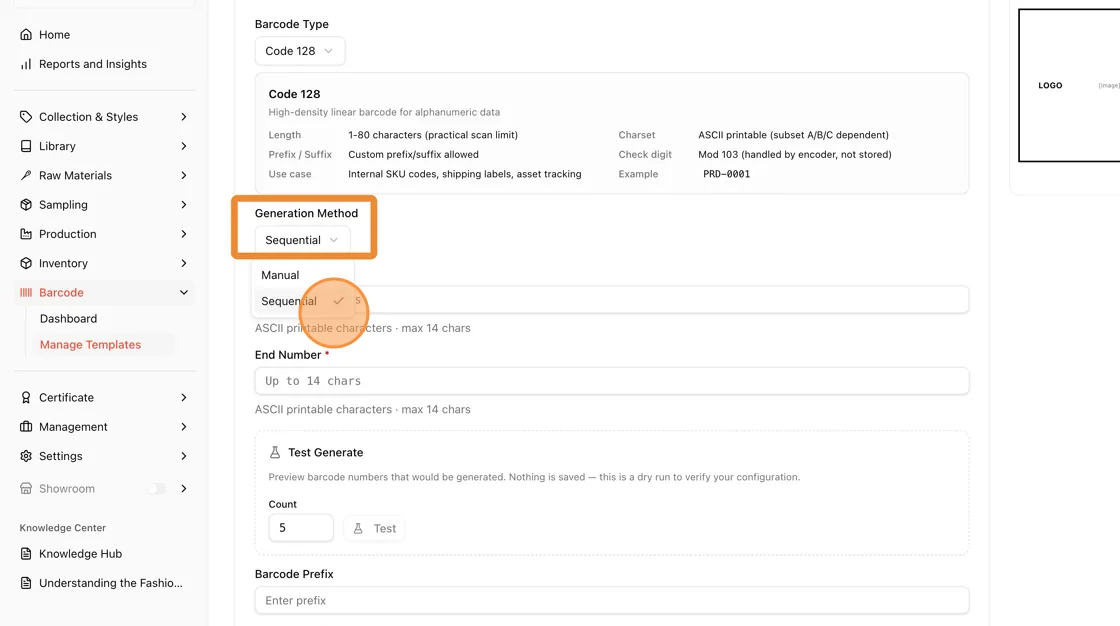Screen dimensions: 1120x626
Task: Click the Production factory icon
Action: click(x=26, y=234)
